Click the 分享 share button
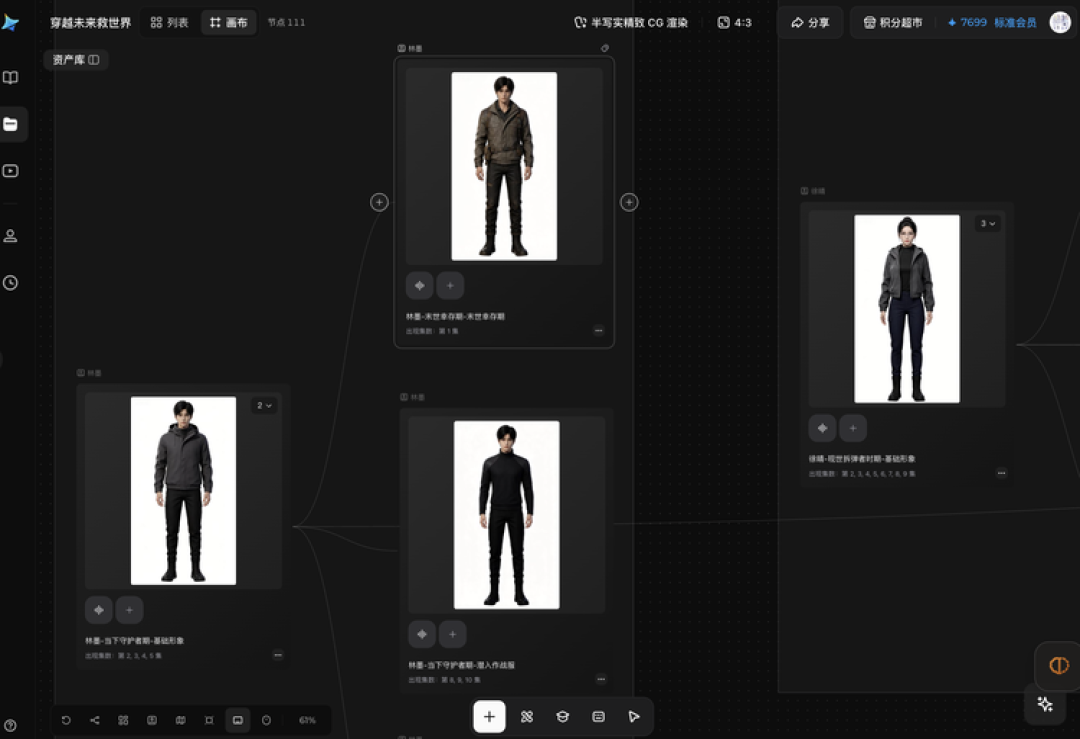 click(810, 23)
